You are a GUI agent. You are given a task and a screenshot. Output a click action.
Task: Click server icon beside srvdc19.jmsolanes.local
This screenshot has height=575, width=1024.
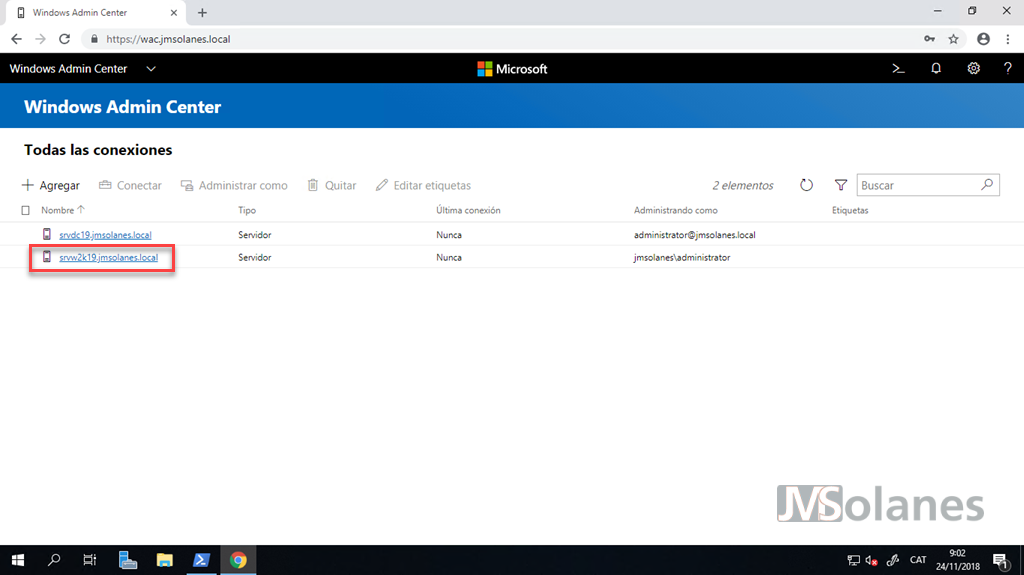click(x=46, y=234)
